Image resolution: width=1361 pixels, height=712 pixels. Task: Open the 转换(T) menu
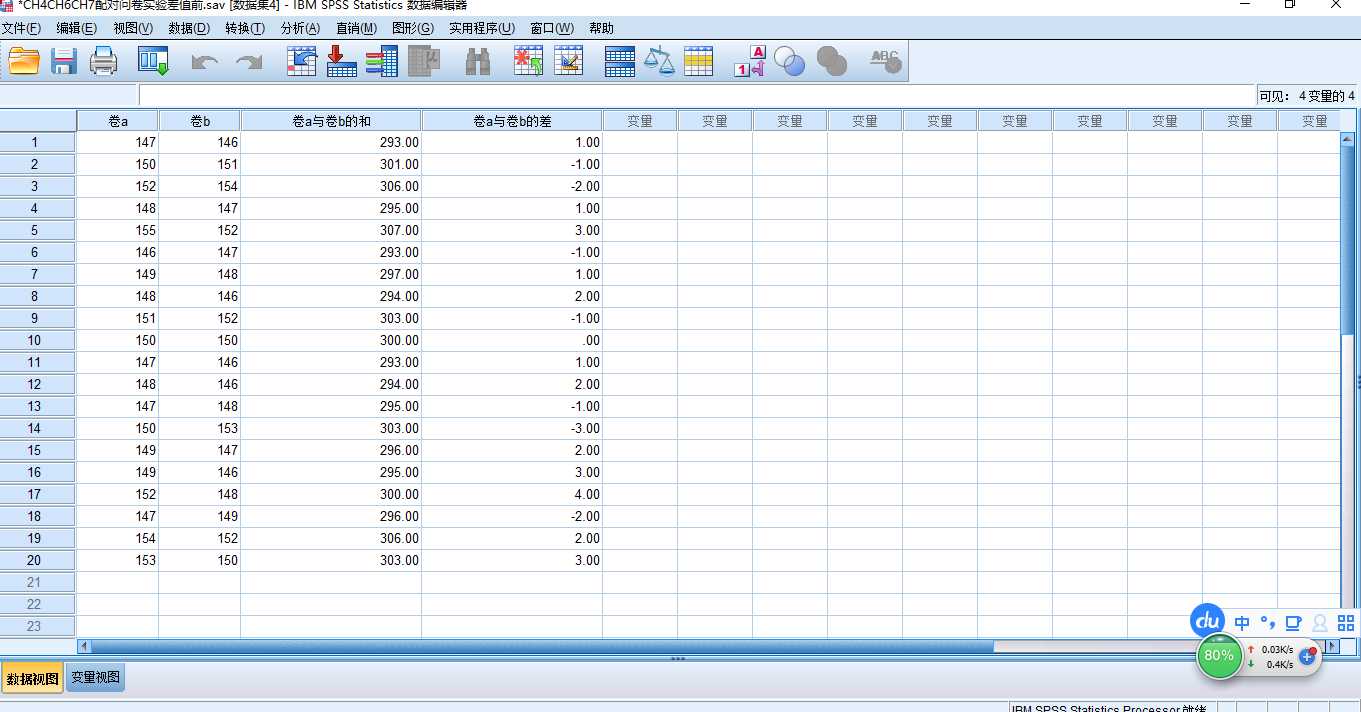(245, 28)
